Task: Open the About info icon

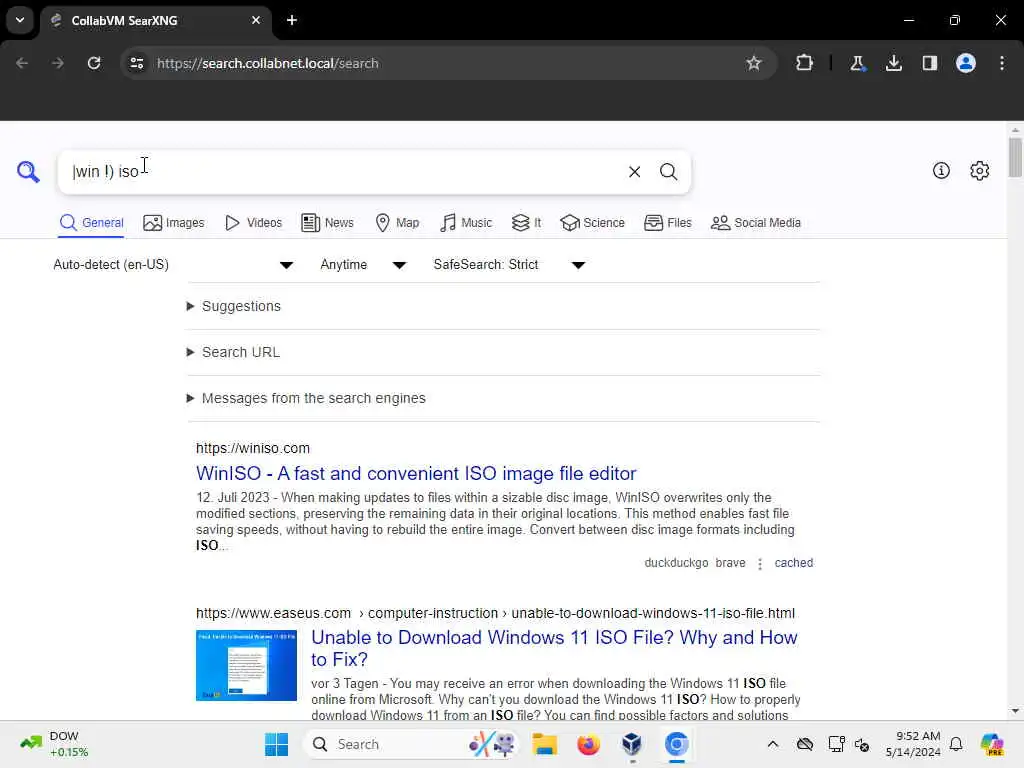Action: 941,171
